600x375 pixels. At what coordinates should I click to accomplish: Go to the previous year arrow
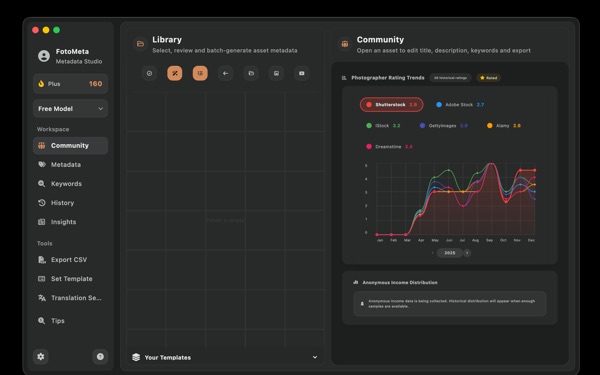coord(432,253)
